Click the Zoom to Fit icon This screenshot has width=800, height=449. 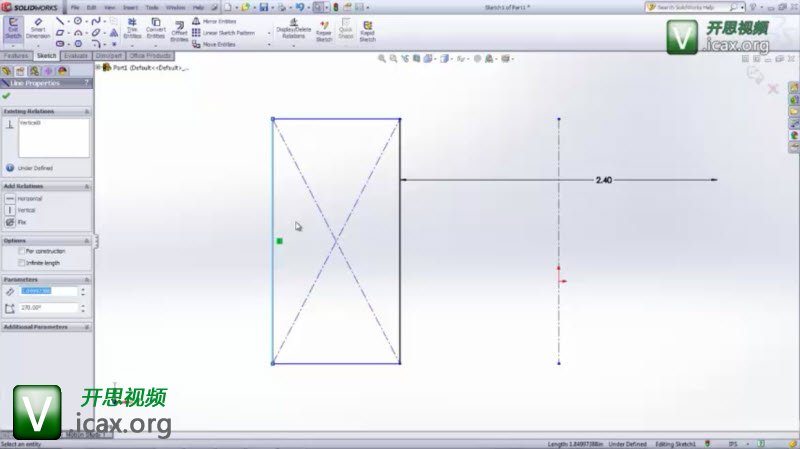point(382,59)
